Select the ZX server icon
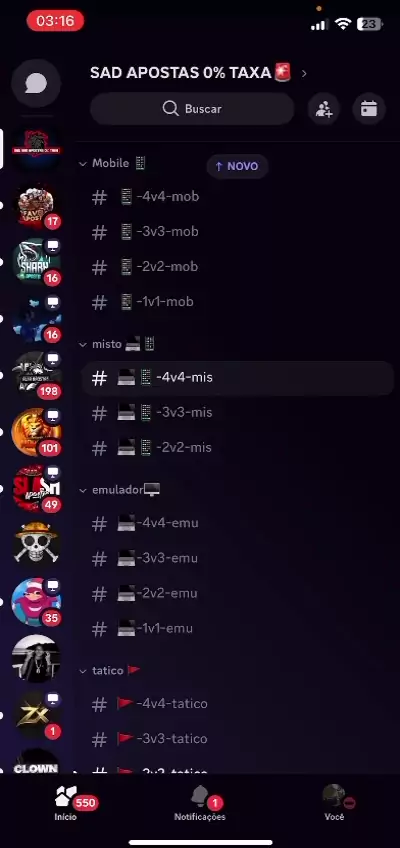This screenshot has width=400, height=848. pos(36,715)
